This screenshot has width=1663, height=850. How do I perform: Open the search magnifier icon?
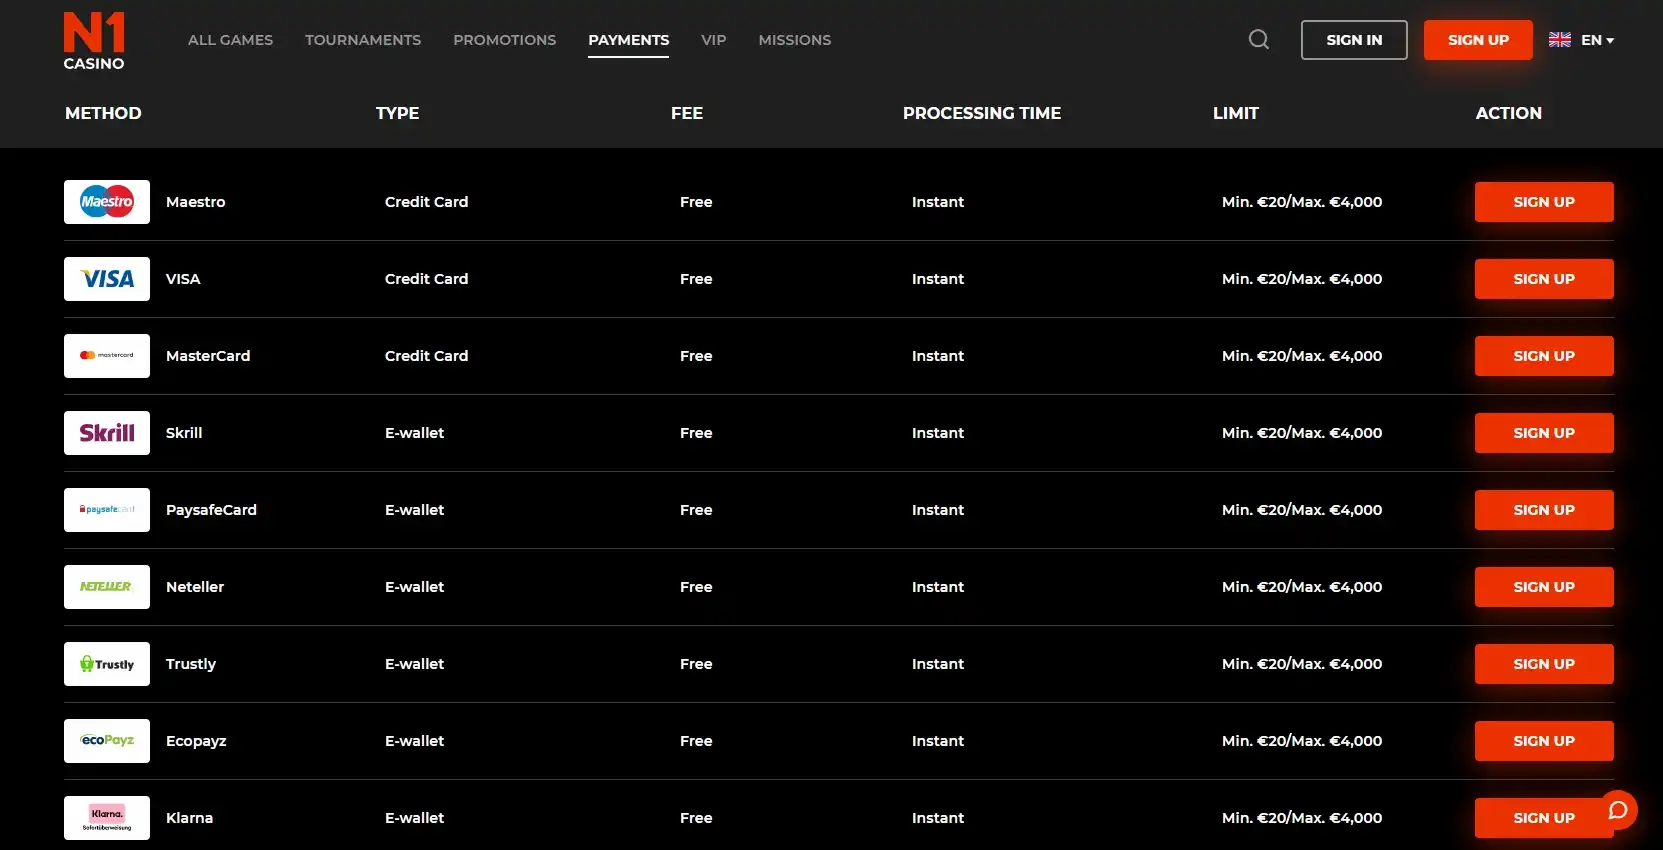tap(1258, 40)
